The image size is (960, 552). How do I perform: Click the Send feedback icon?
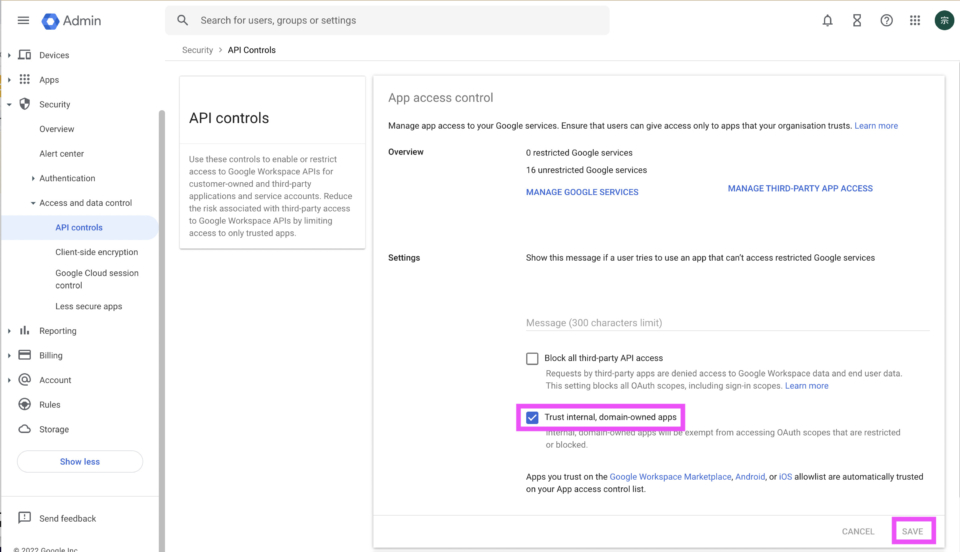[x=24, y=518]
